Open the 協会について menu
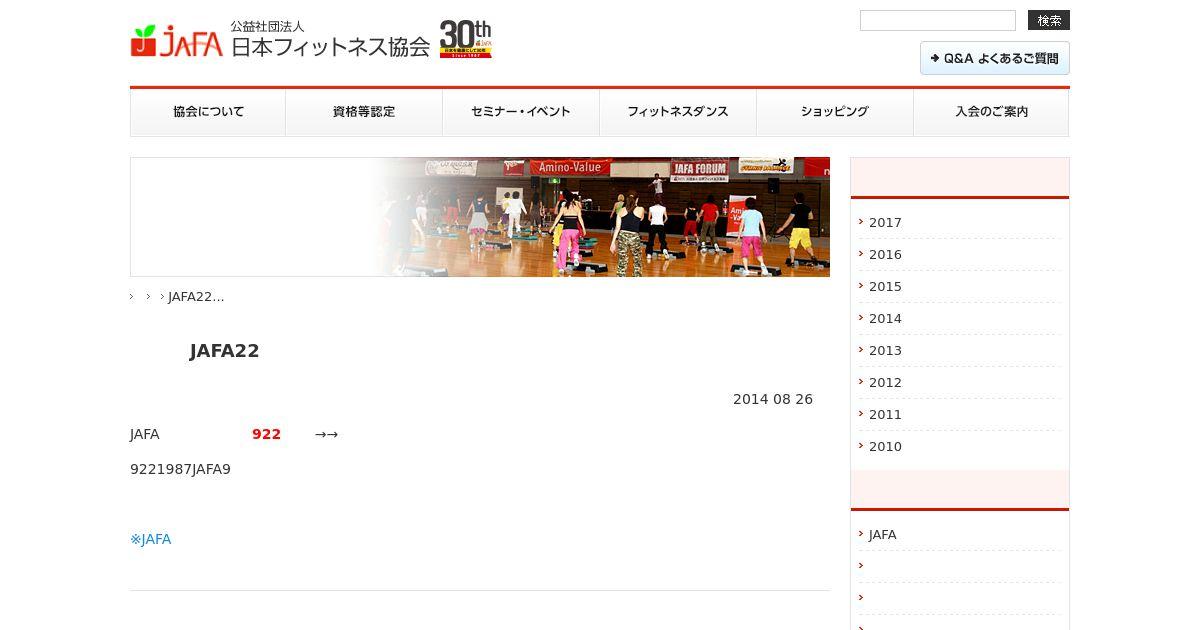1200x630 pixels. pyautogui.click(x=208, y=112)
